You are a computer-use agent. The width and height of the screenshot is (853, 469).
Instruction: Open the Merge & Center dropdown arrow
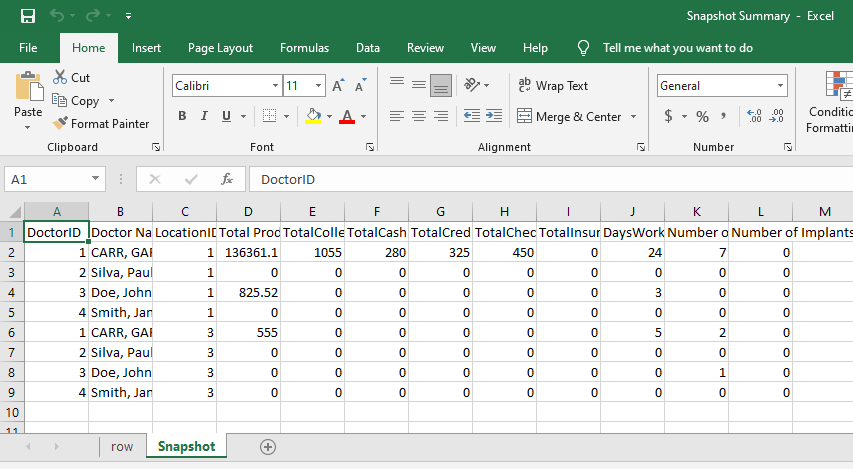tap(634, 117)
